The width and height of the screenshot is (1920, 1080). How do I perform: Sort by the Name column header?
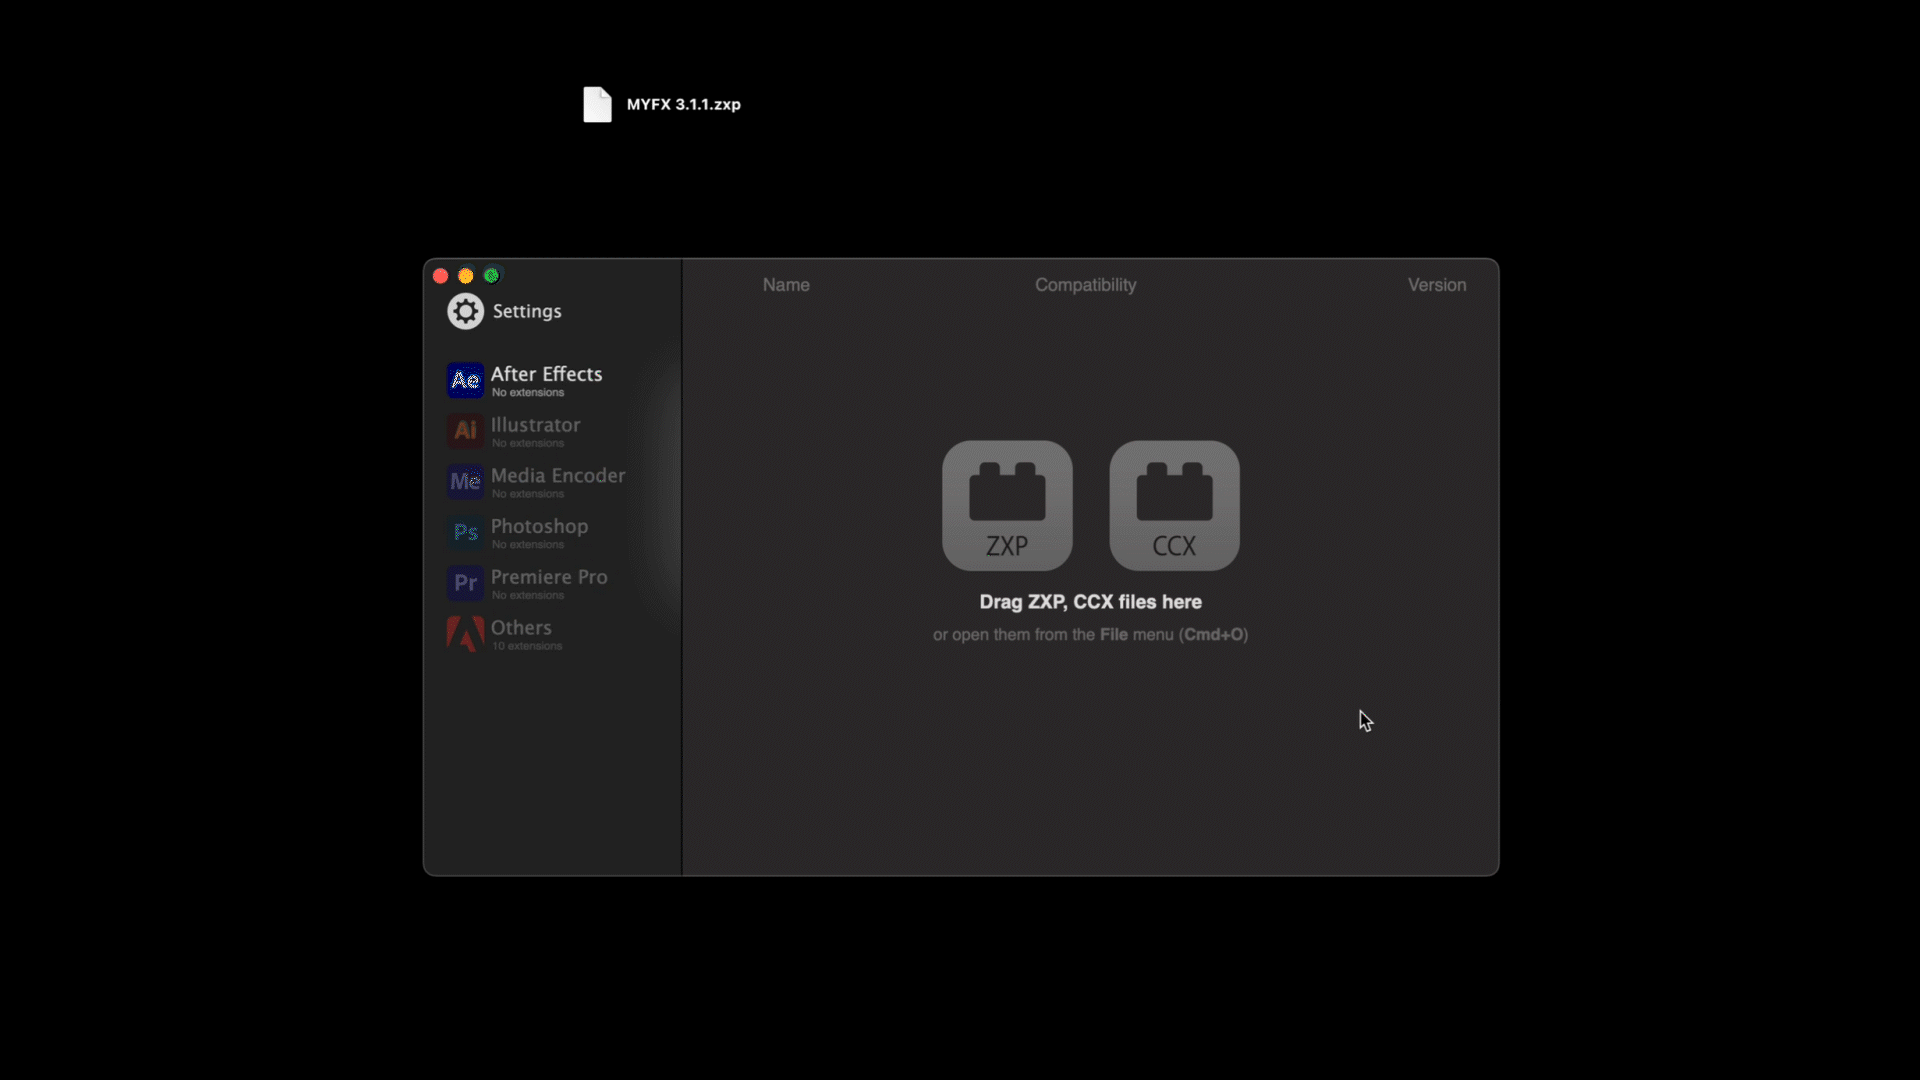[x=786, y=285]
